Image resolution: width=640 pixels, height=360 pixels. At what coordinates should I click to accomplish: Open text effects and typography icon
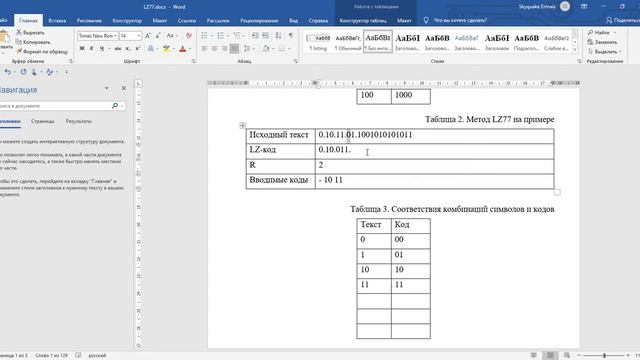pyautogui.click(x=151, y=49)
